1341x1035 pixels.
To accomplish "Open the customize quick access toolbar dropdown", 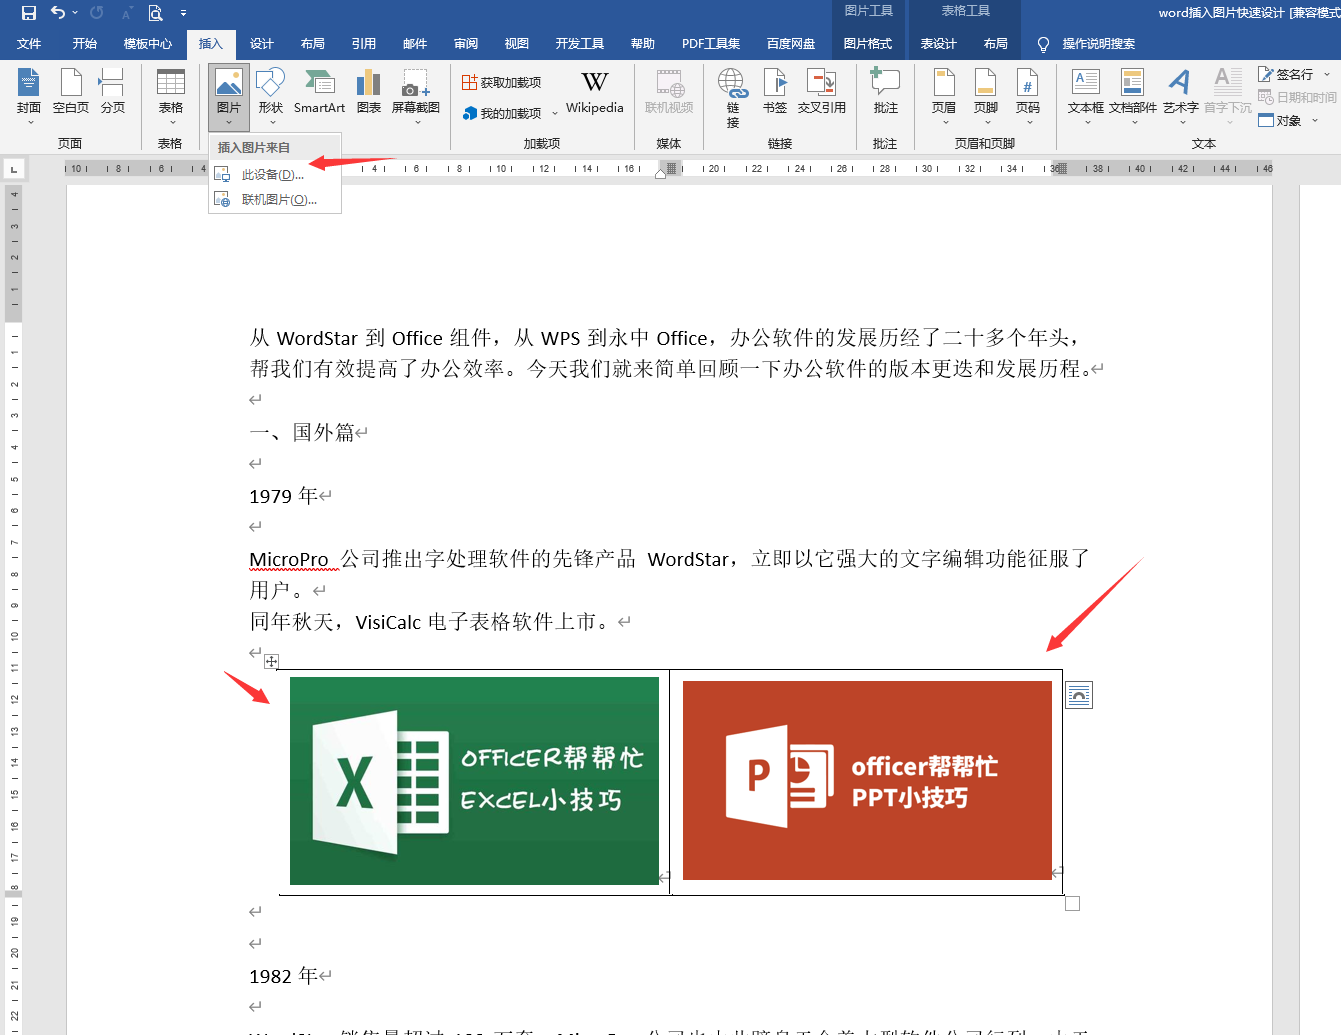I will click(183, 13).
